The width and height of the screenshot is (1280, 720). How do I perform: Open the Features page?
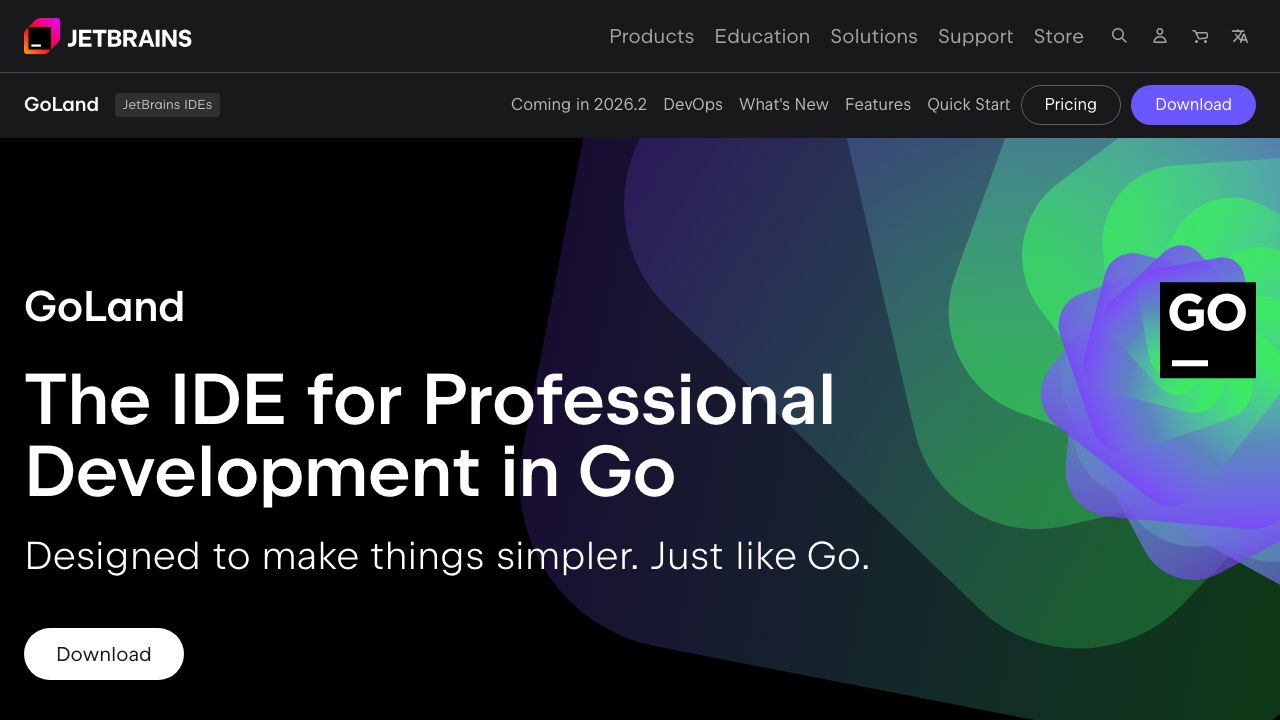878,104
